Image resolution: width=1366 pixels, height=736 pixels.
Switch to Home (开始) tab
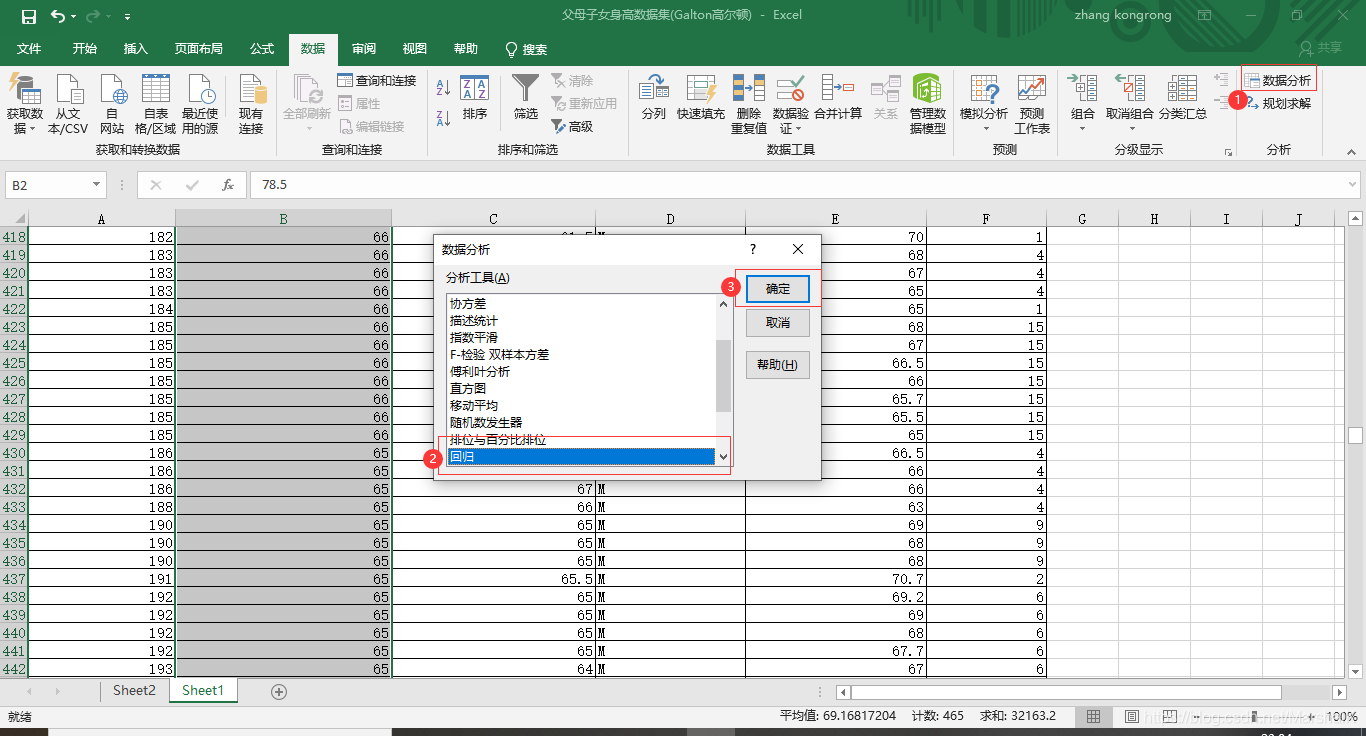click(x=85, y=49)
